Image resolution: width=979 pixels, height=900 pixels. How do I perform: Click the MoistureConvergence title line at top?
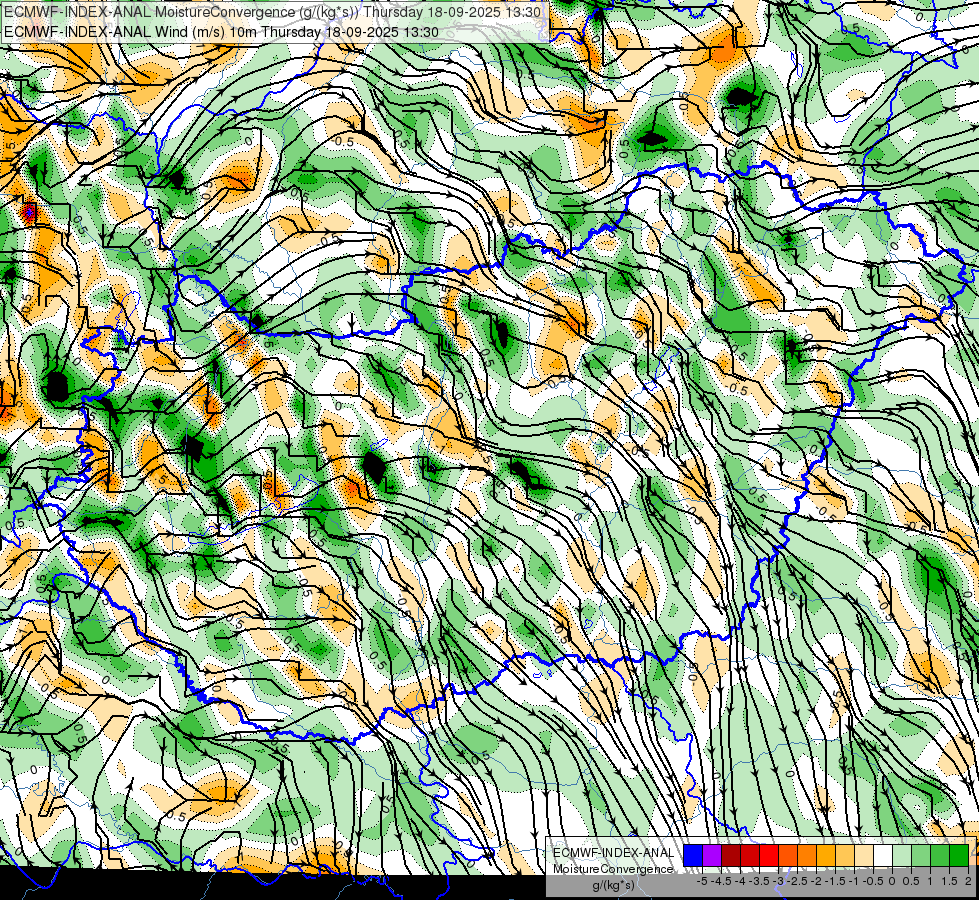pos(272,12)
